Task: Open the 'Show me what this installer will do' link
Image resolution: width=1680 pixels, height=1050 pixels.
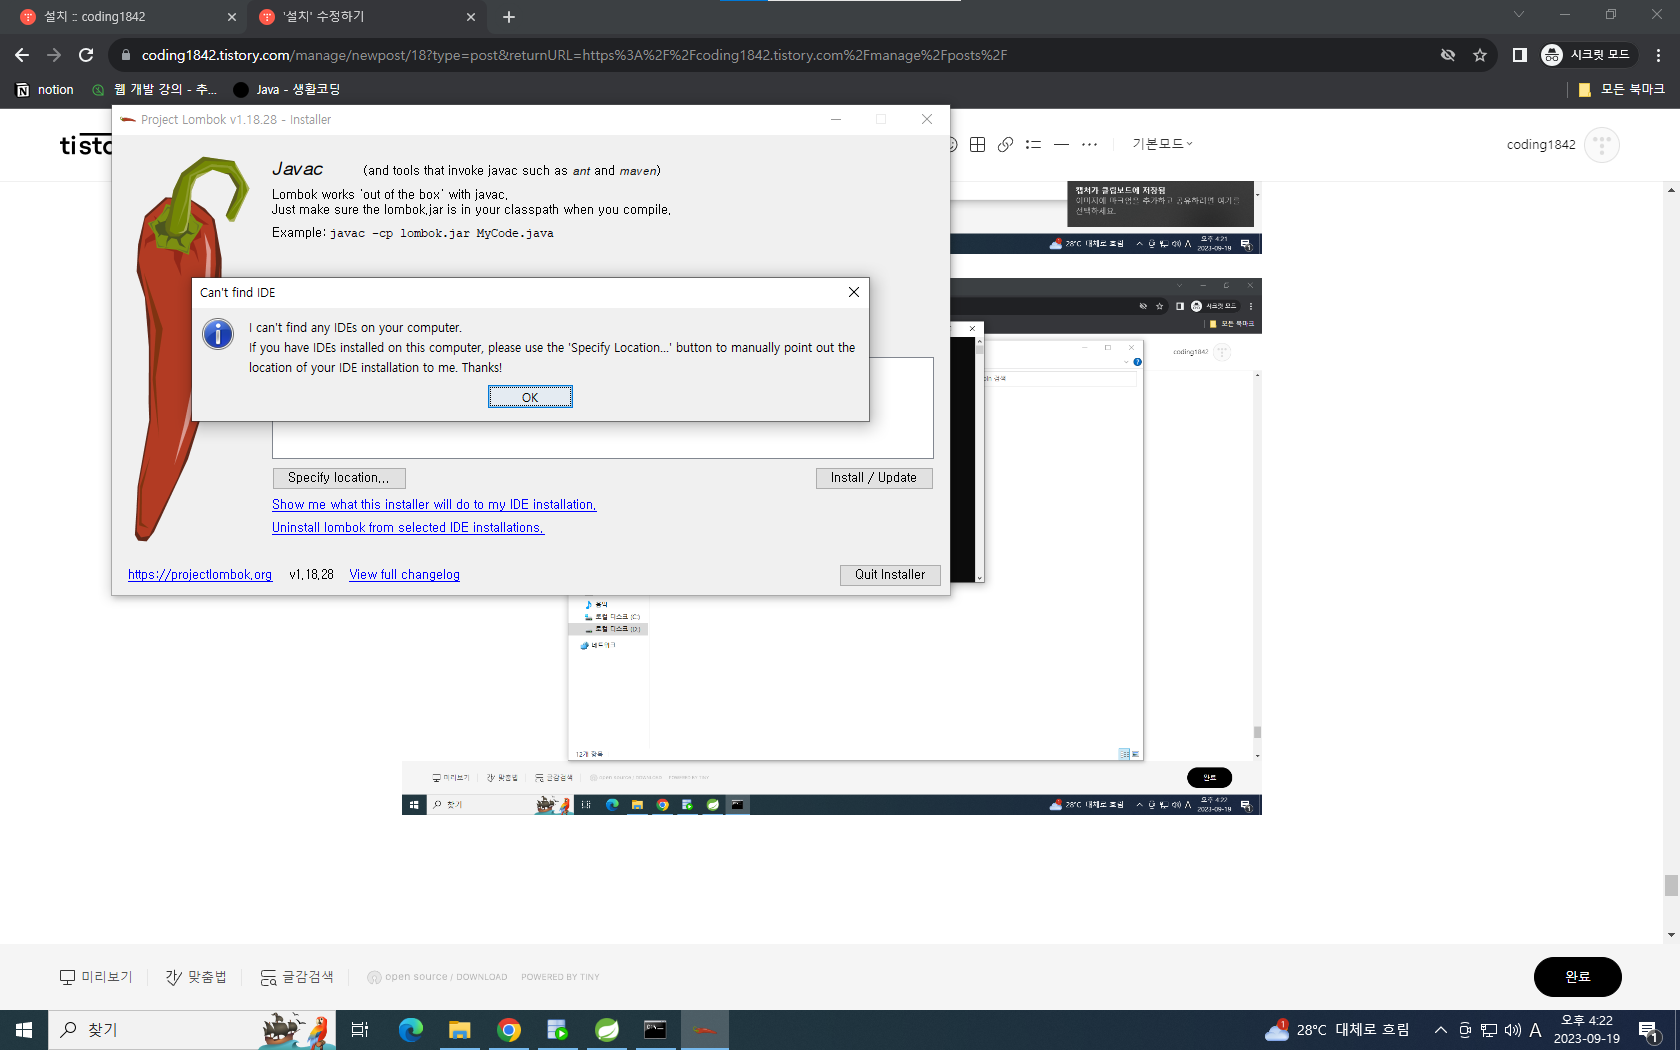Action: (x=434, y=505)
